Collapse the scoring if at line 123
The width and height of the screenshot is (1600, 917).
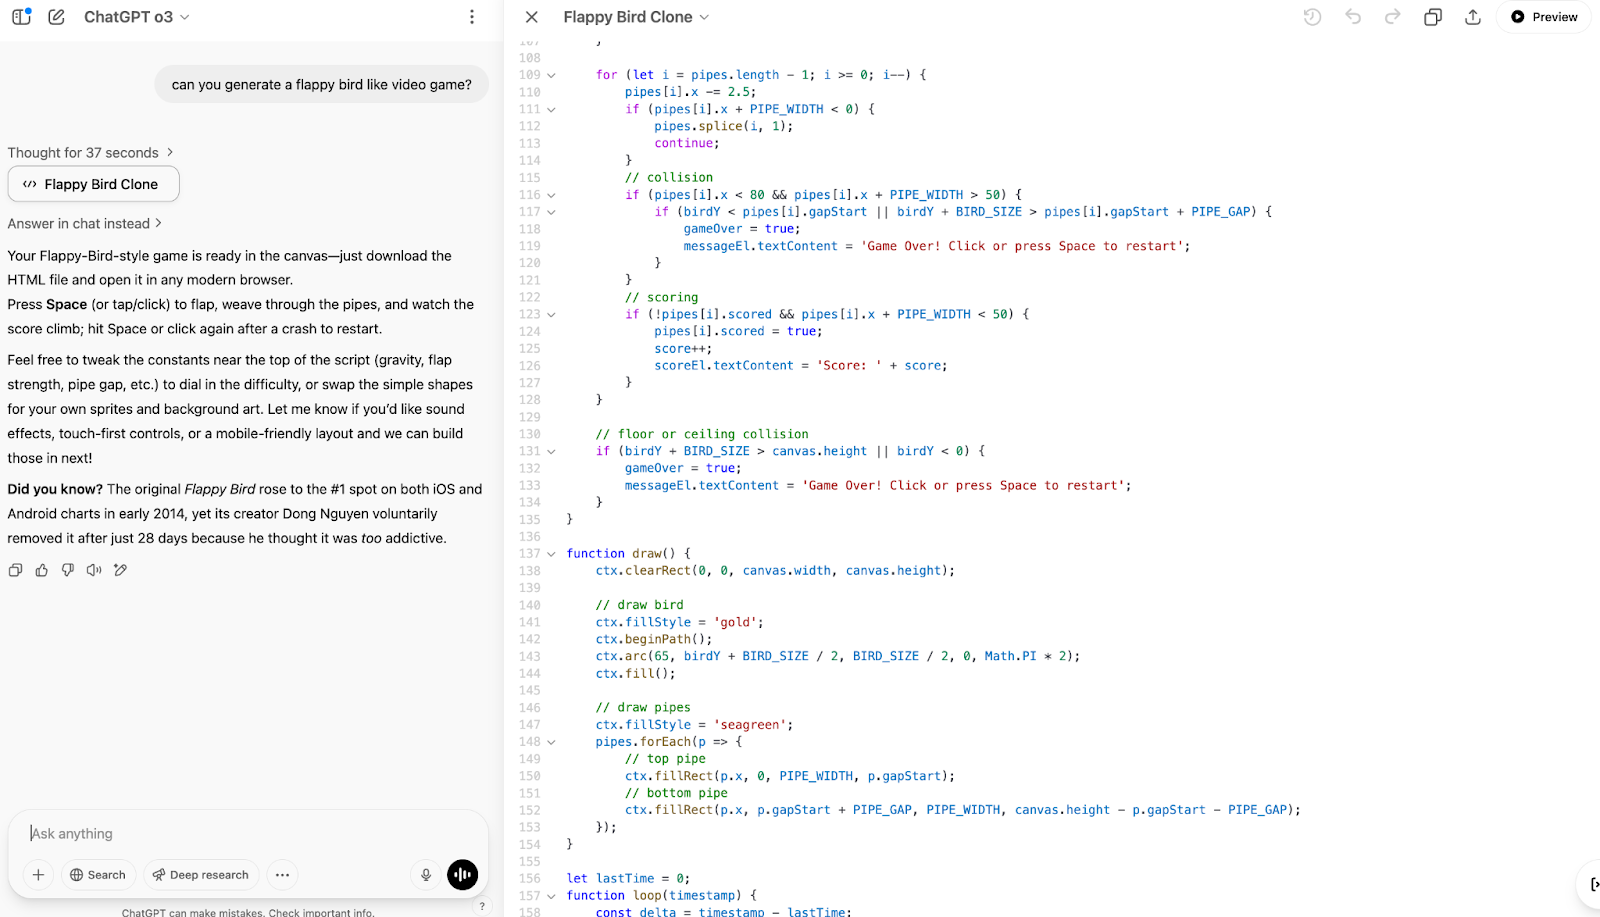click(551, 314)
